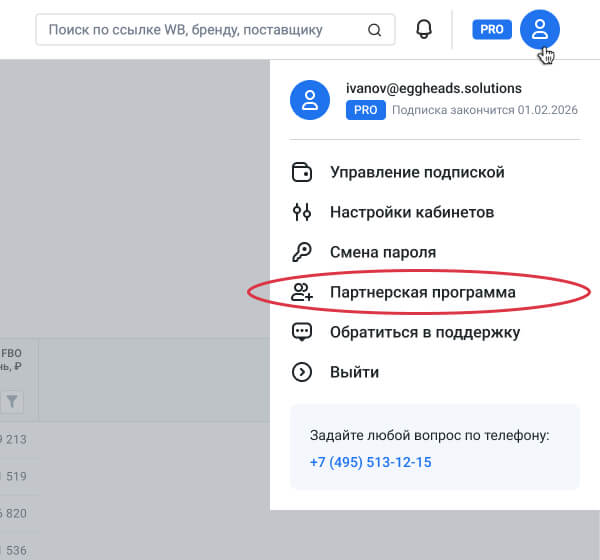The height and width of the screenshot is (560, 600).
Task: Click the notification bell icon
Action: tap(425, 30)
